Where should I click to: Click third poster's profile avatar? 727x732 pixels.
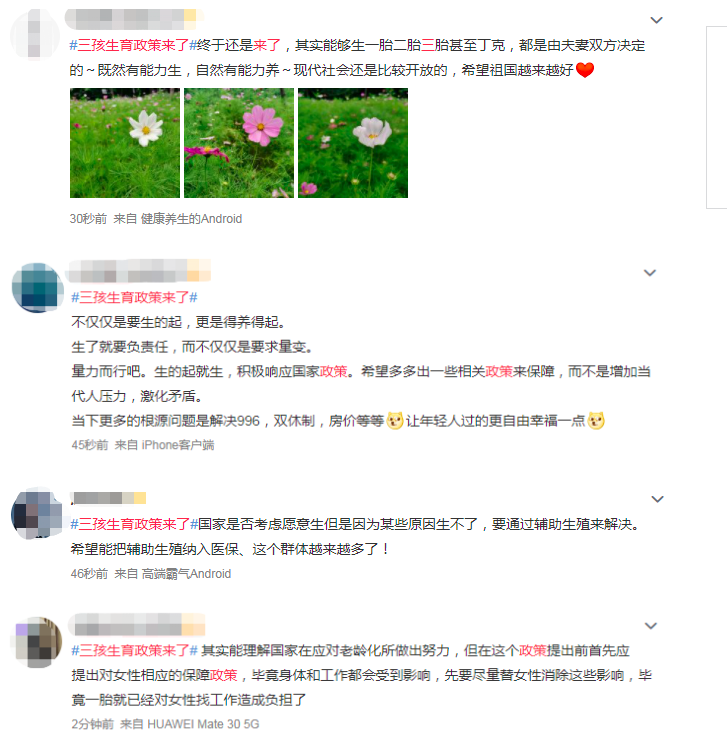point(37,514)
